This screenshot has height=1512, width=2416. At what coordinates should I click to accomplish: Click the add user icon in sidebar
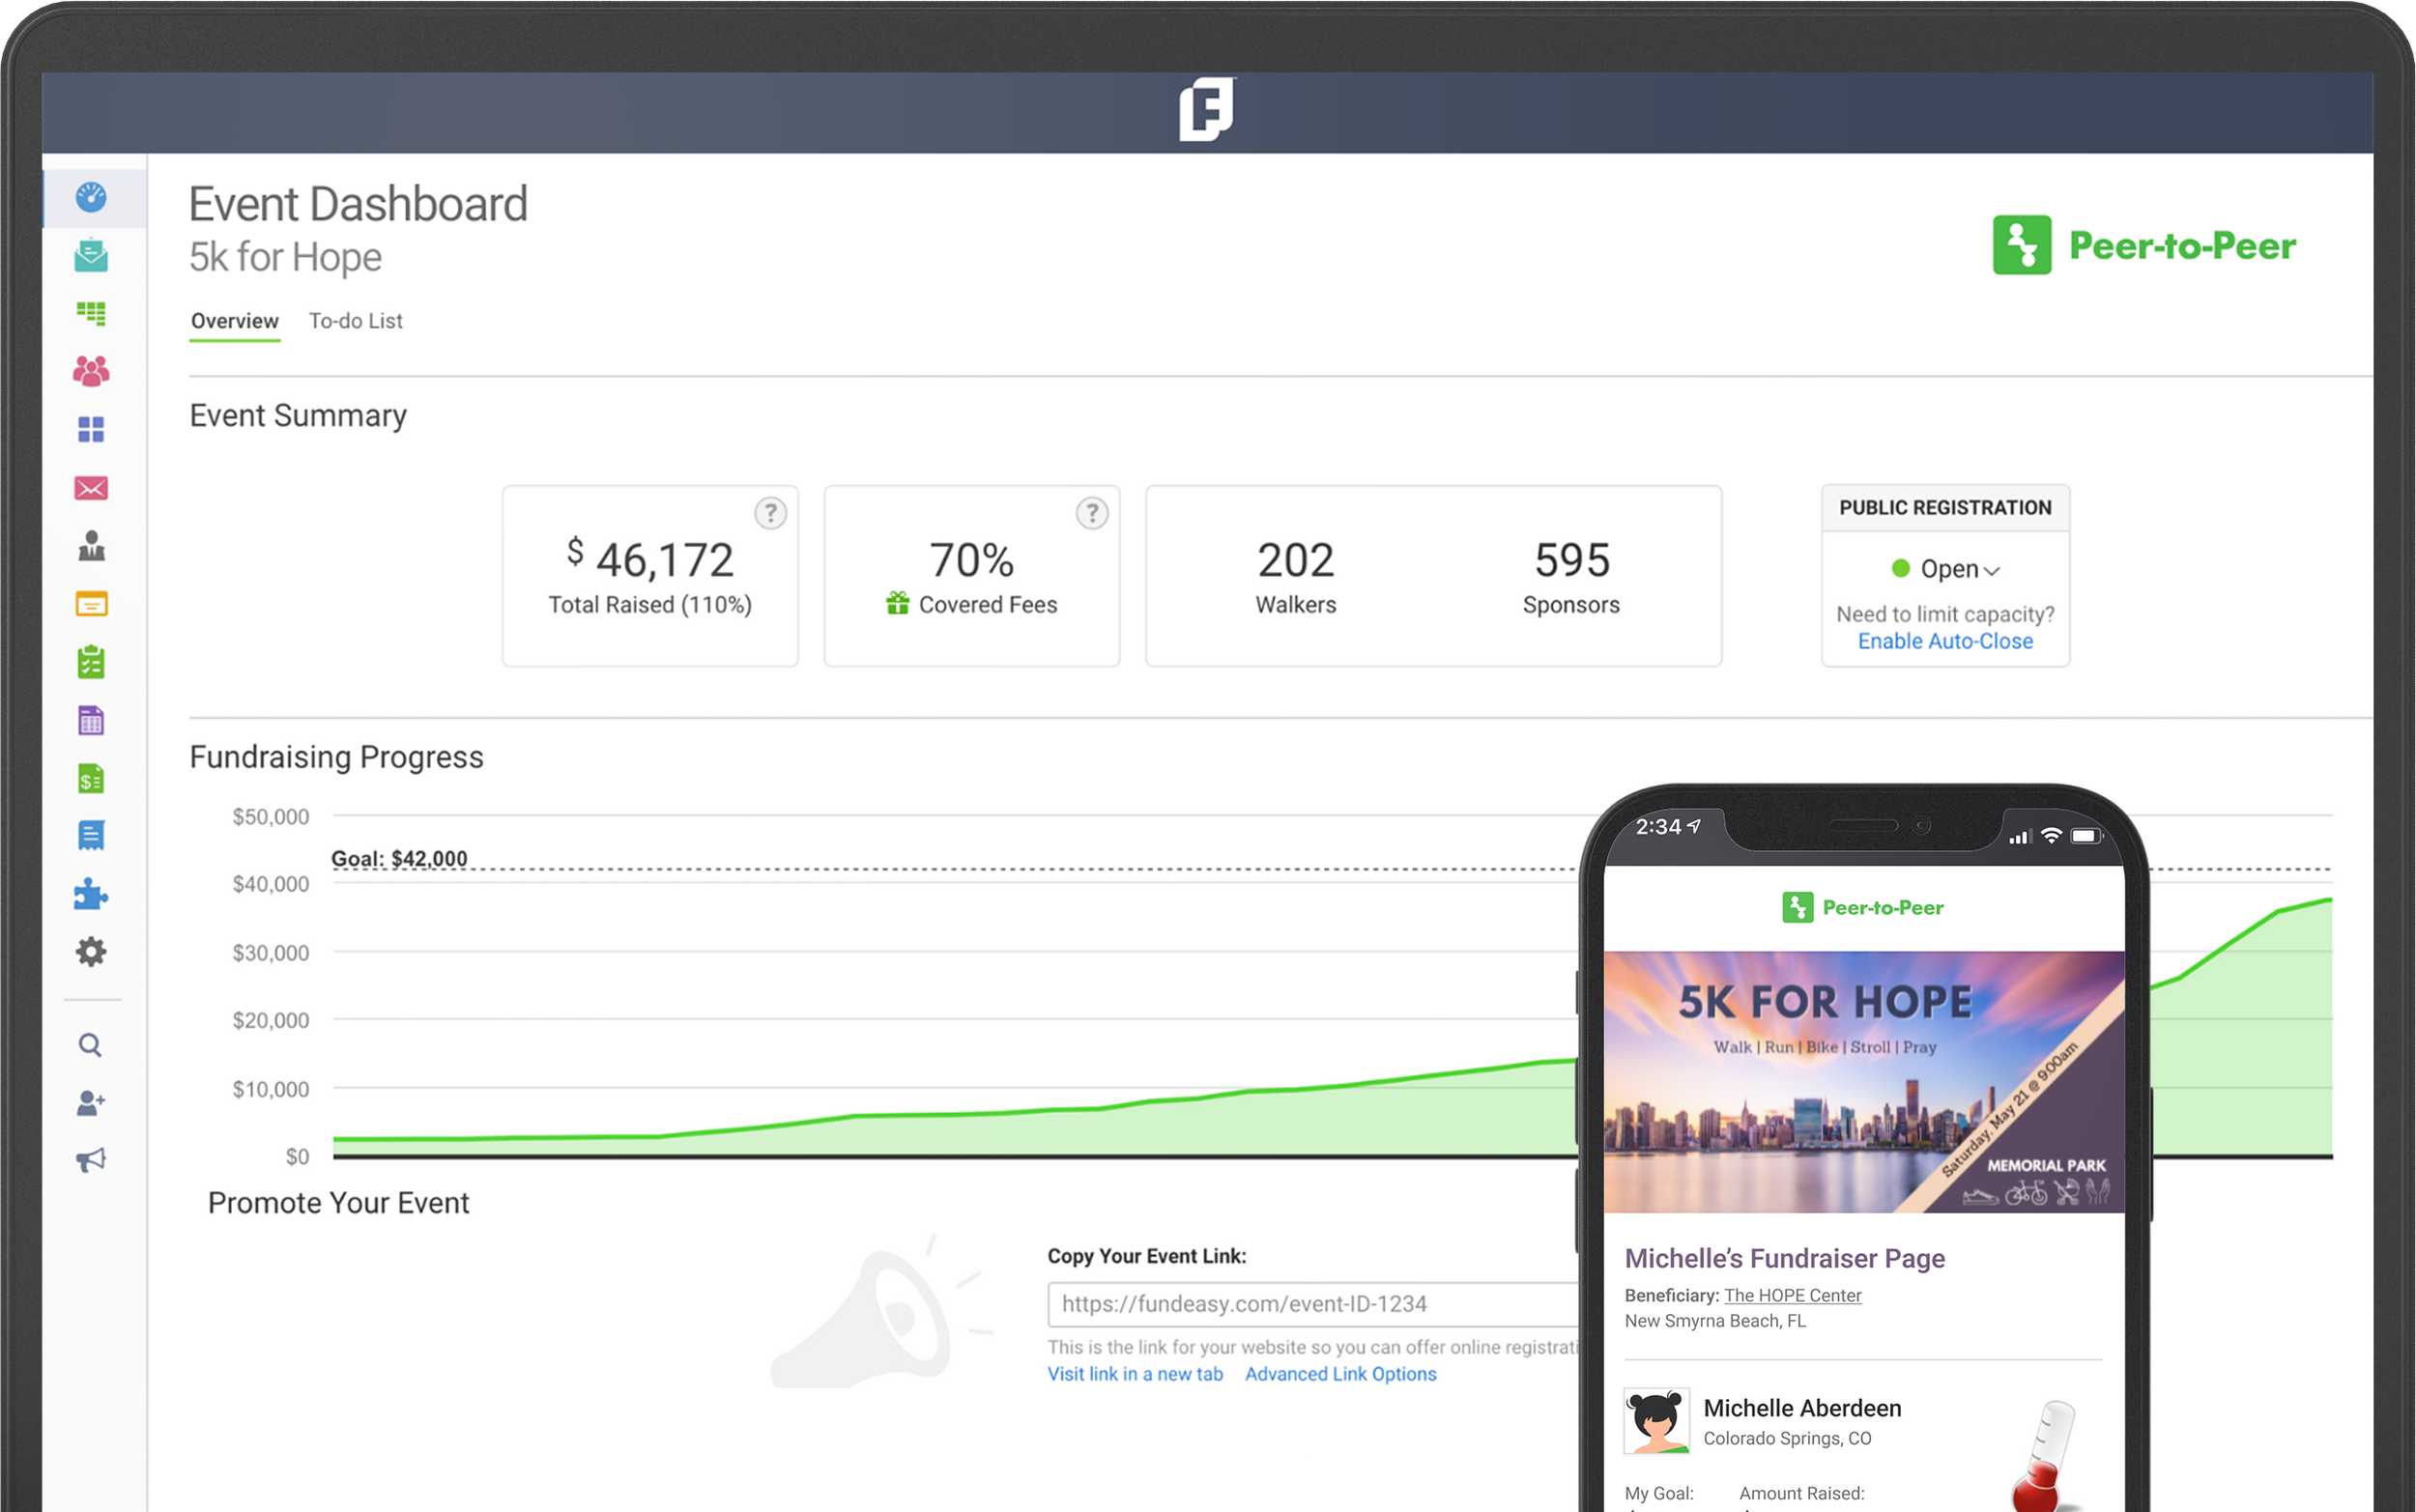click(91, 1103)
